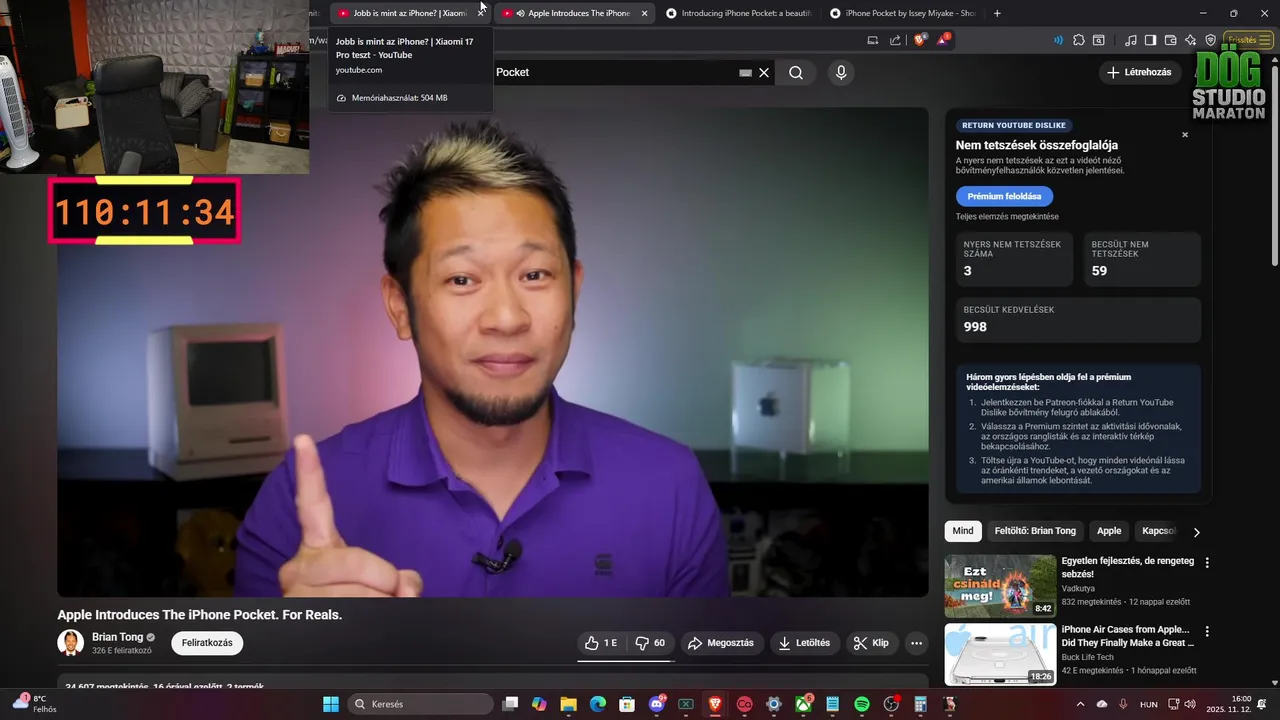Click the blue sound-wave extension icon

(1058, 40)
